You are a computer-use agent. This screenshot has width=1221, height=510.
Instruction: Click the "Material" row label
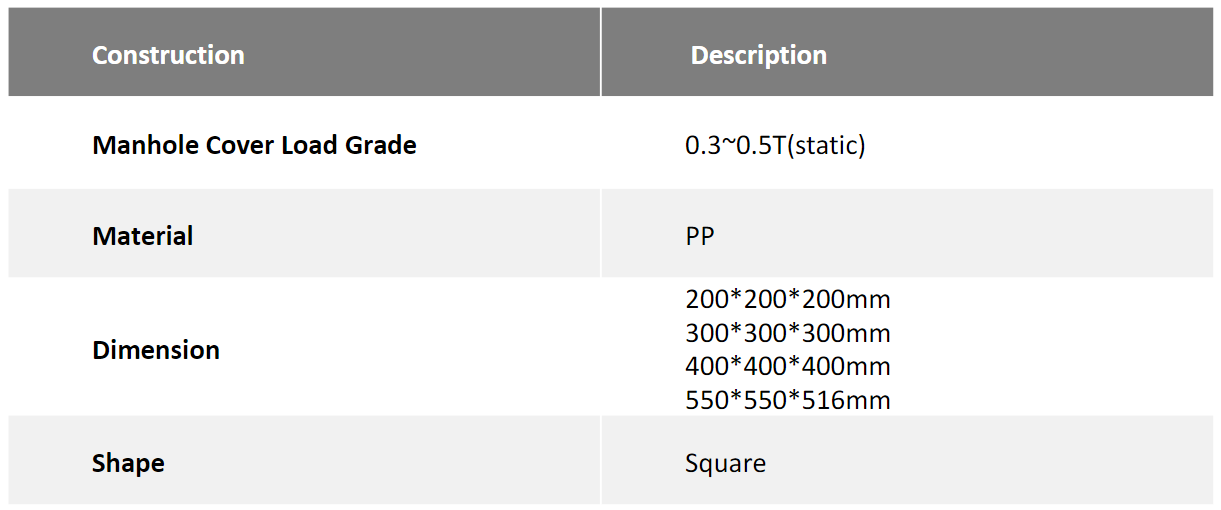tap(143, 236)
